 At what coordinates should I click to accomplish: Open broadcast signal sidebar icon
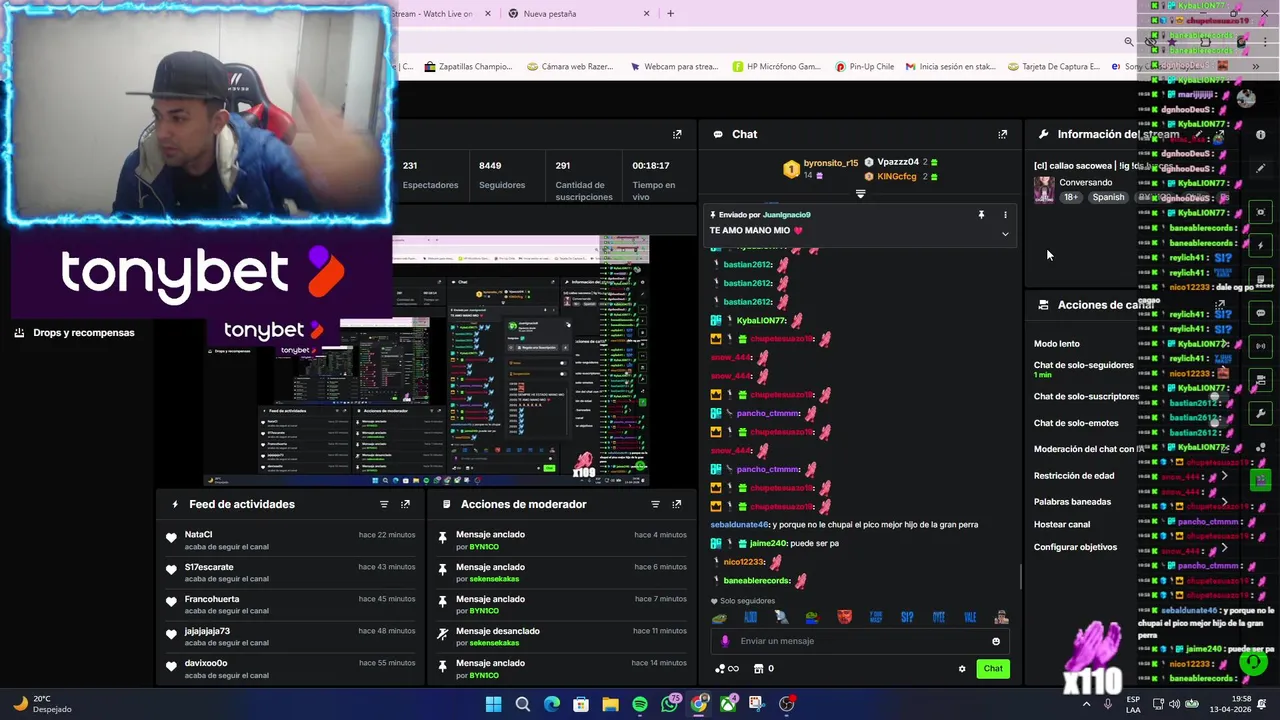point(1261,346)
